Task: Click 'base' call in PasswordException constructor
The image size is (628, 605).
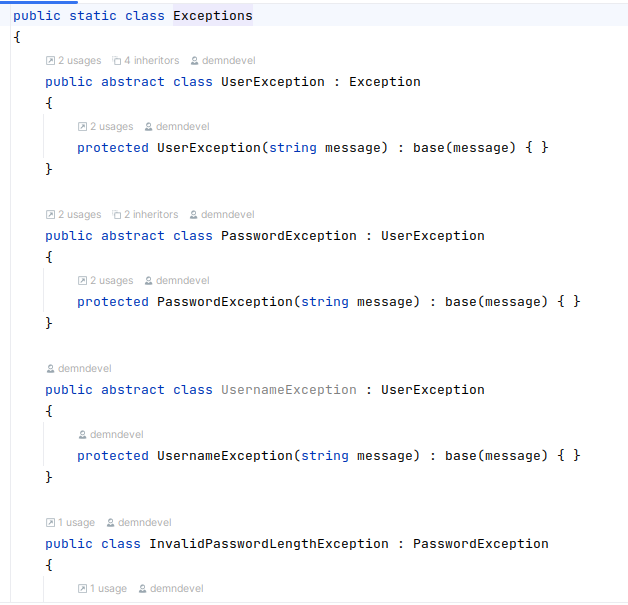Action: pos(461,302)
